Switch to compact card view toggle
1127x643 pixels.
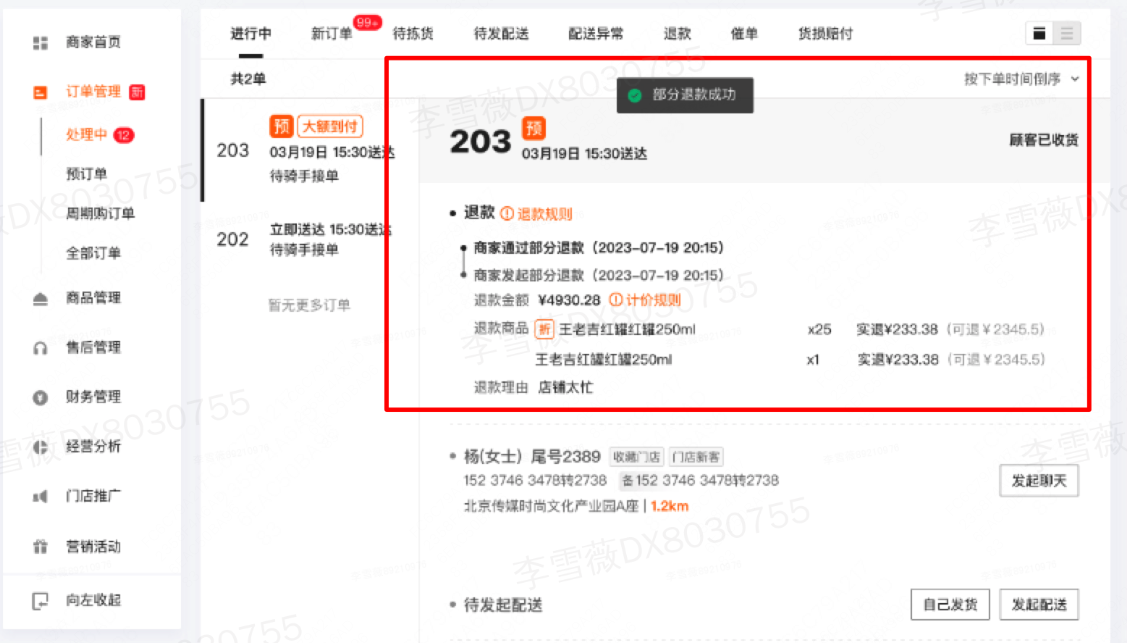(x=1040, y=33)
